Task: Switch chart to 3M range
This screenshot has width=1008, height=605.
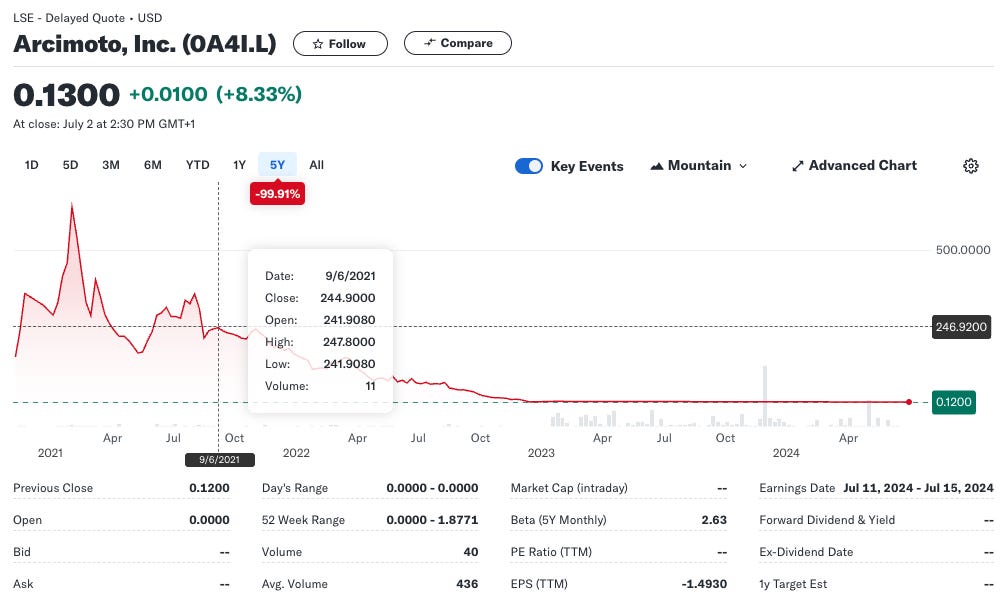Action: click(x=111, y=165)
